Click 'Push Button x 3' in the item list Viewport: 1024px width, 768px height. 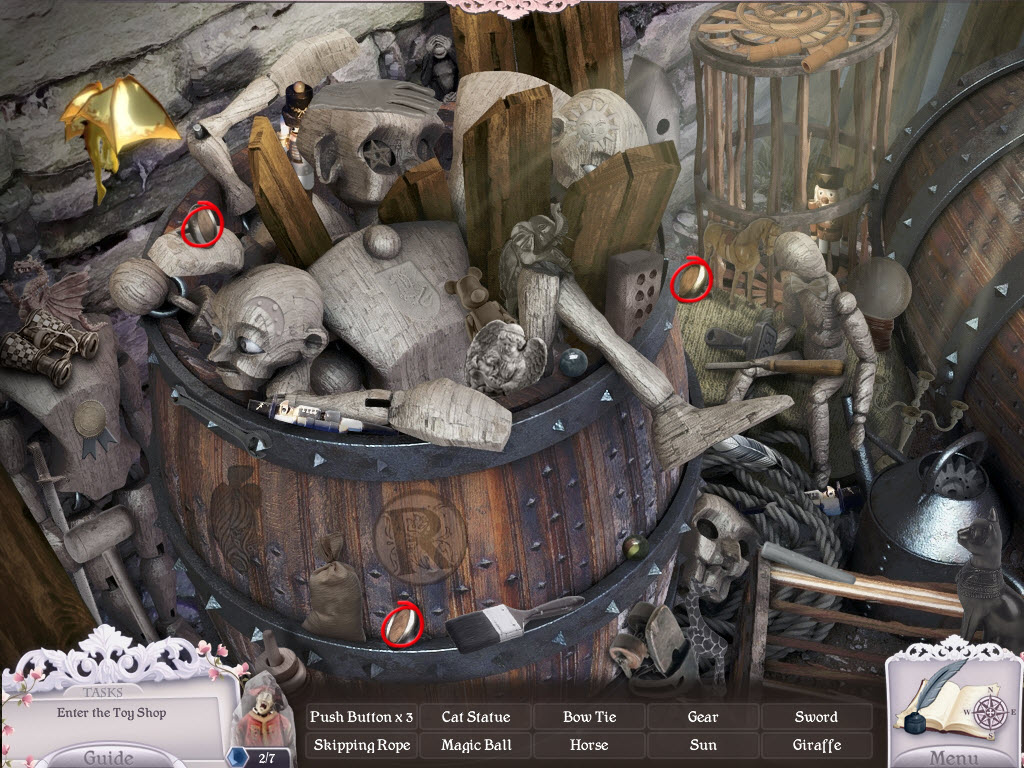(x=361, y=717)
